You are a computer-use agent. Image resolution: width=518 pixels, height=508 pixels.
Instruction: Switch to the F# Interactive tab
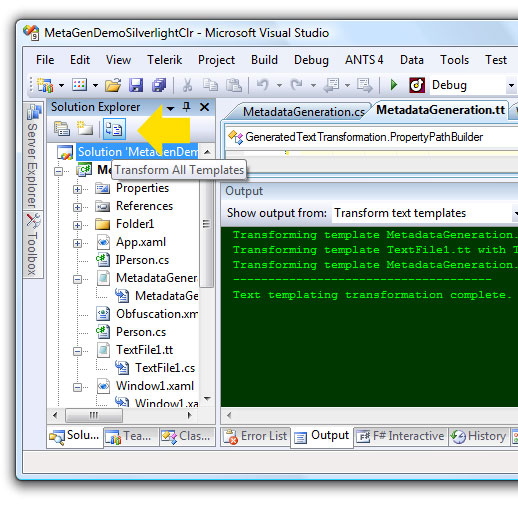[x=401, y=436]
